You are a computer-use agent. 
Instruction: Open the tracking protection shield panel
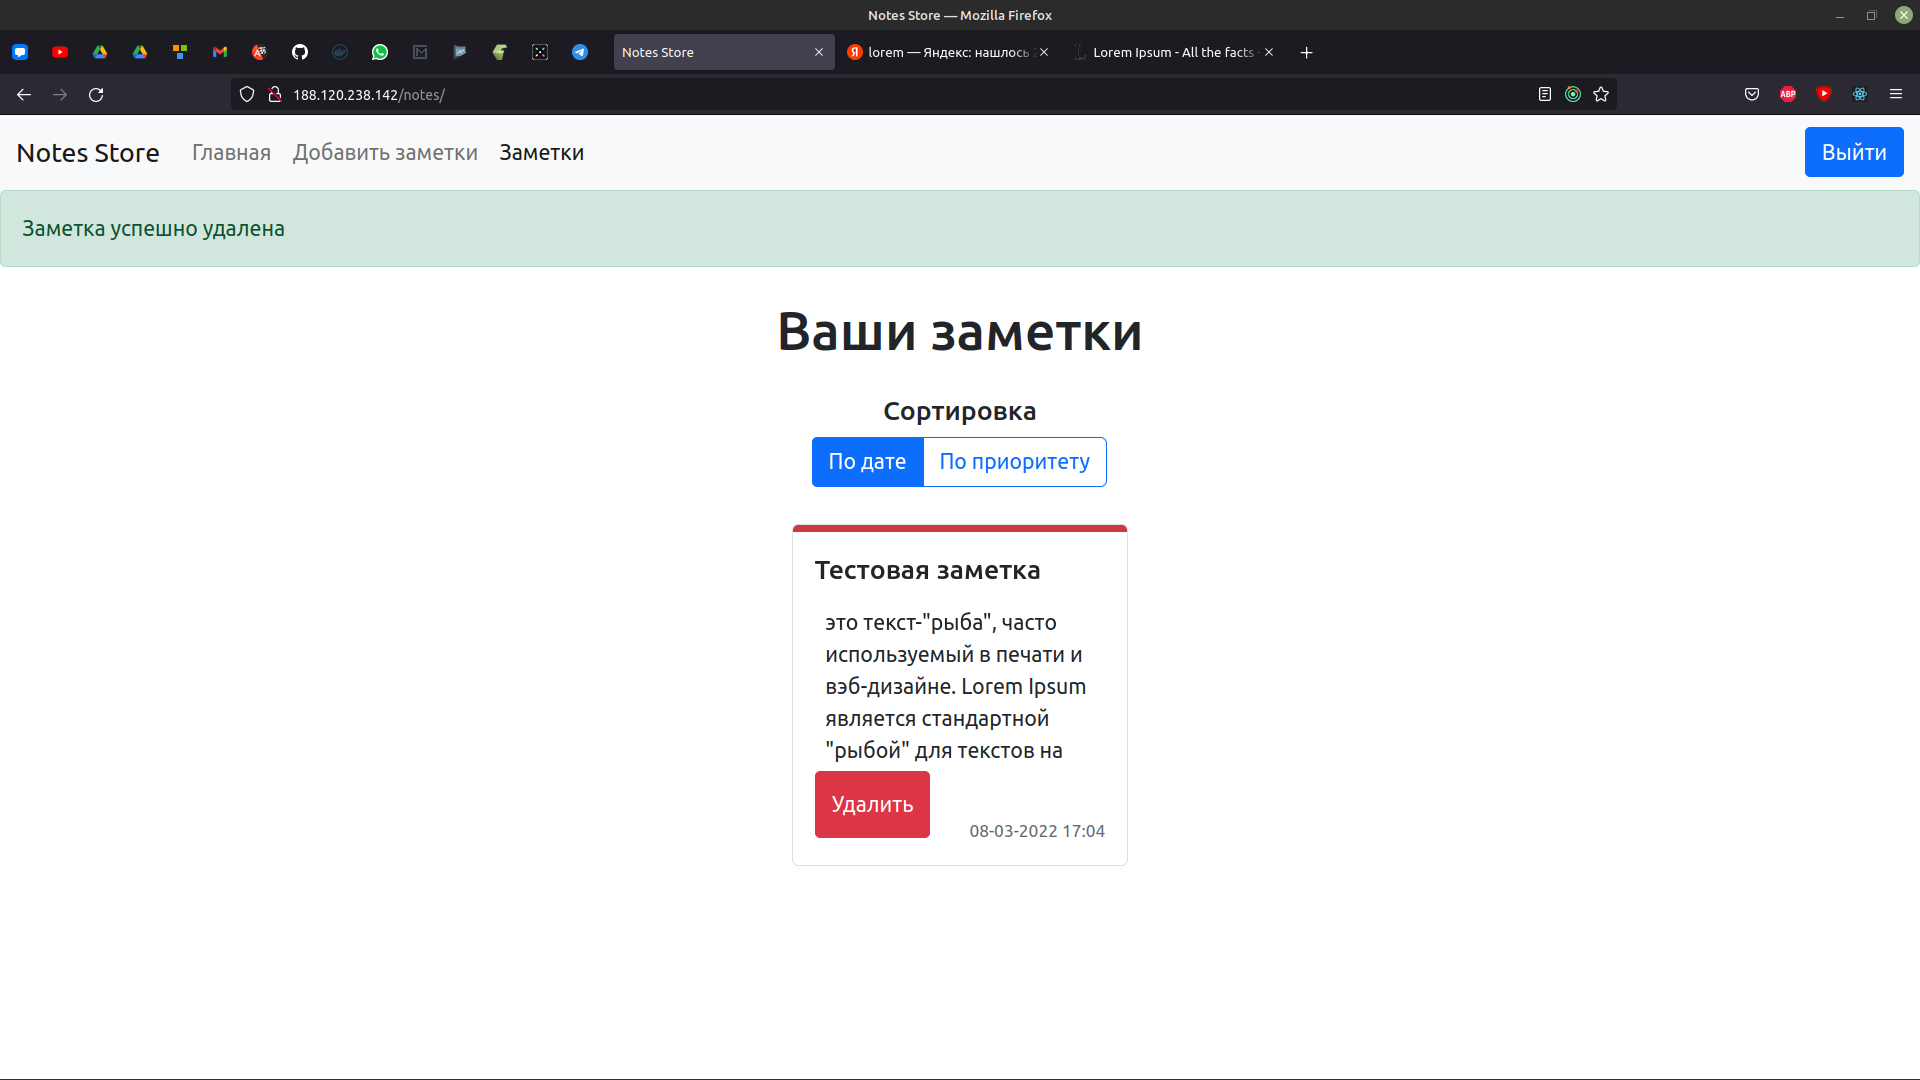247,94
